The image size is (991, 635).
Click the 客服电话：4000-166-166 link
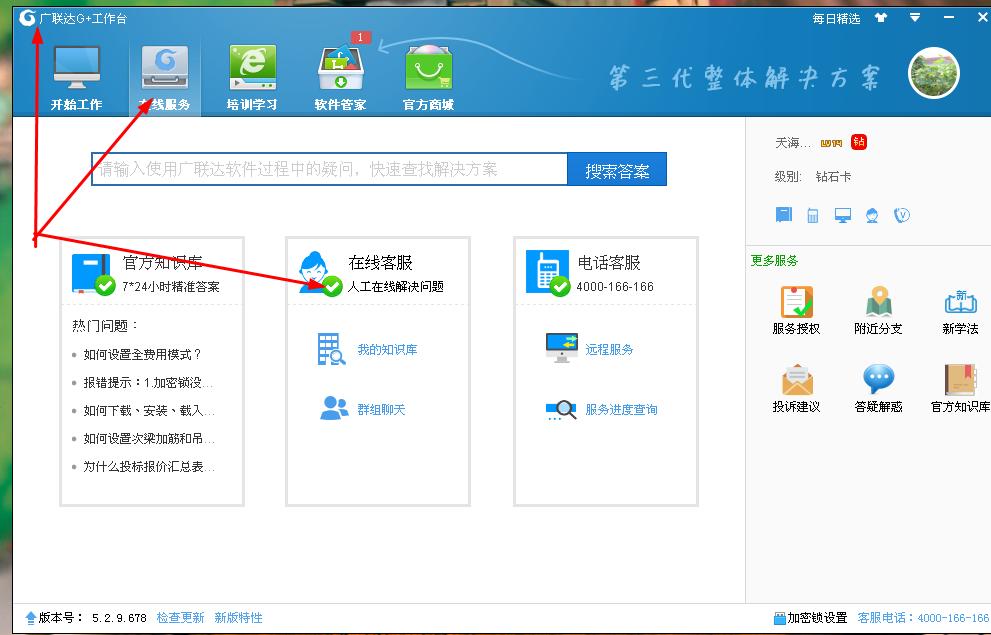(x=923, y=617)
